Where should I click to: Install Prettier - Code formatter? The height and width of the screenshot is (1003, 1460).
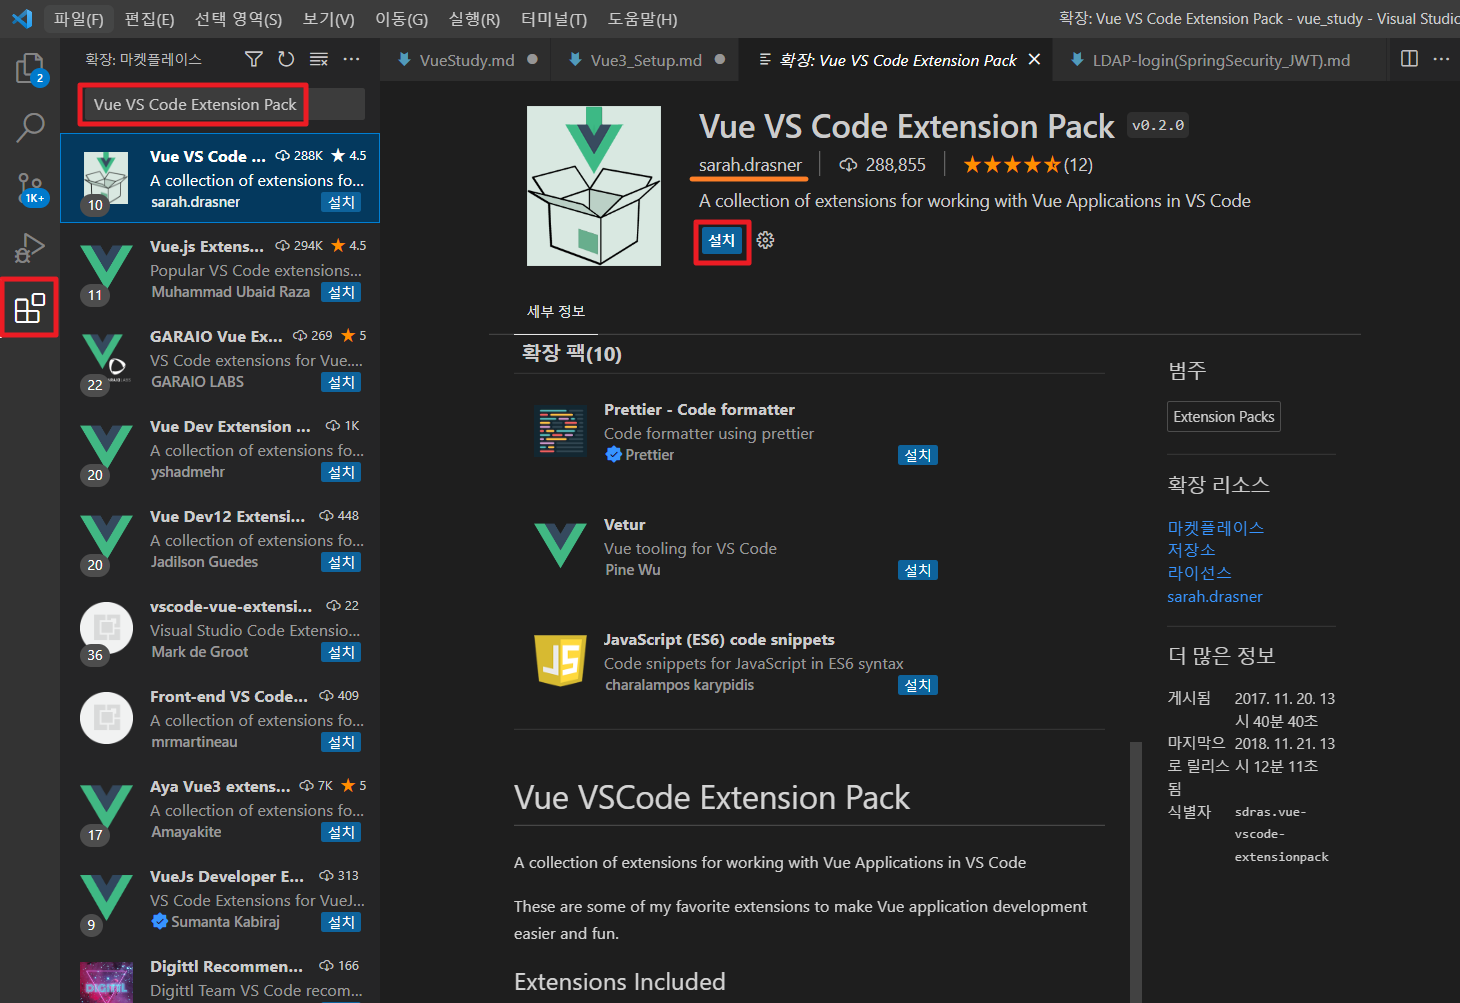917,455
